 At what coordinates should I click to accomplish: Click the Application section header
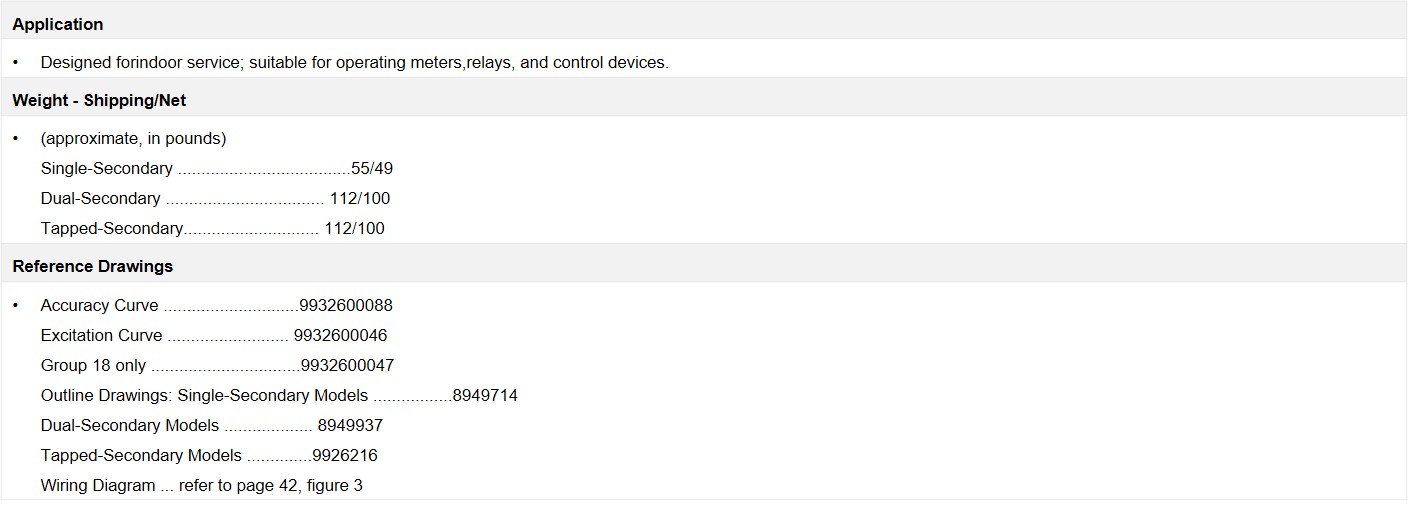click(58, 24)
